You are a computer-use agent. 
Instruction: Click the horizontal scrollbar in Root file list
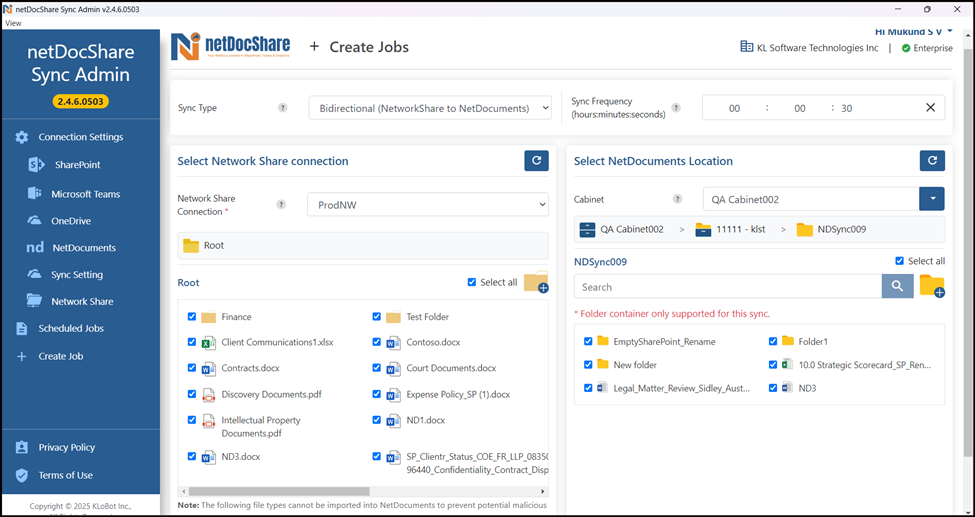[279, 491]
